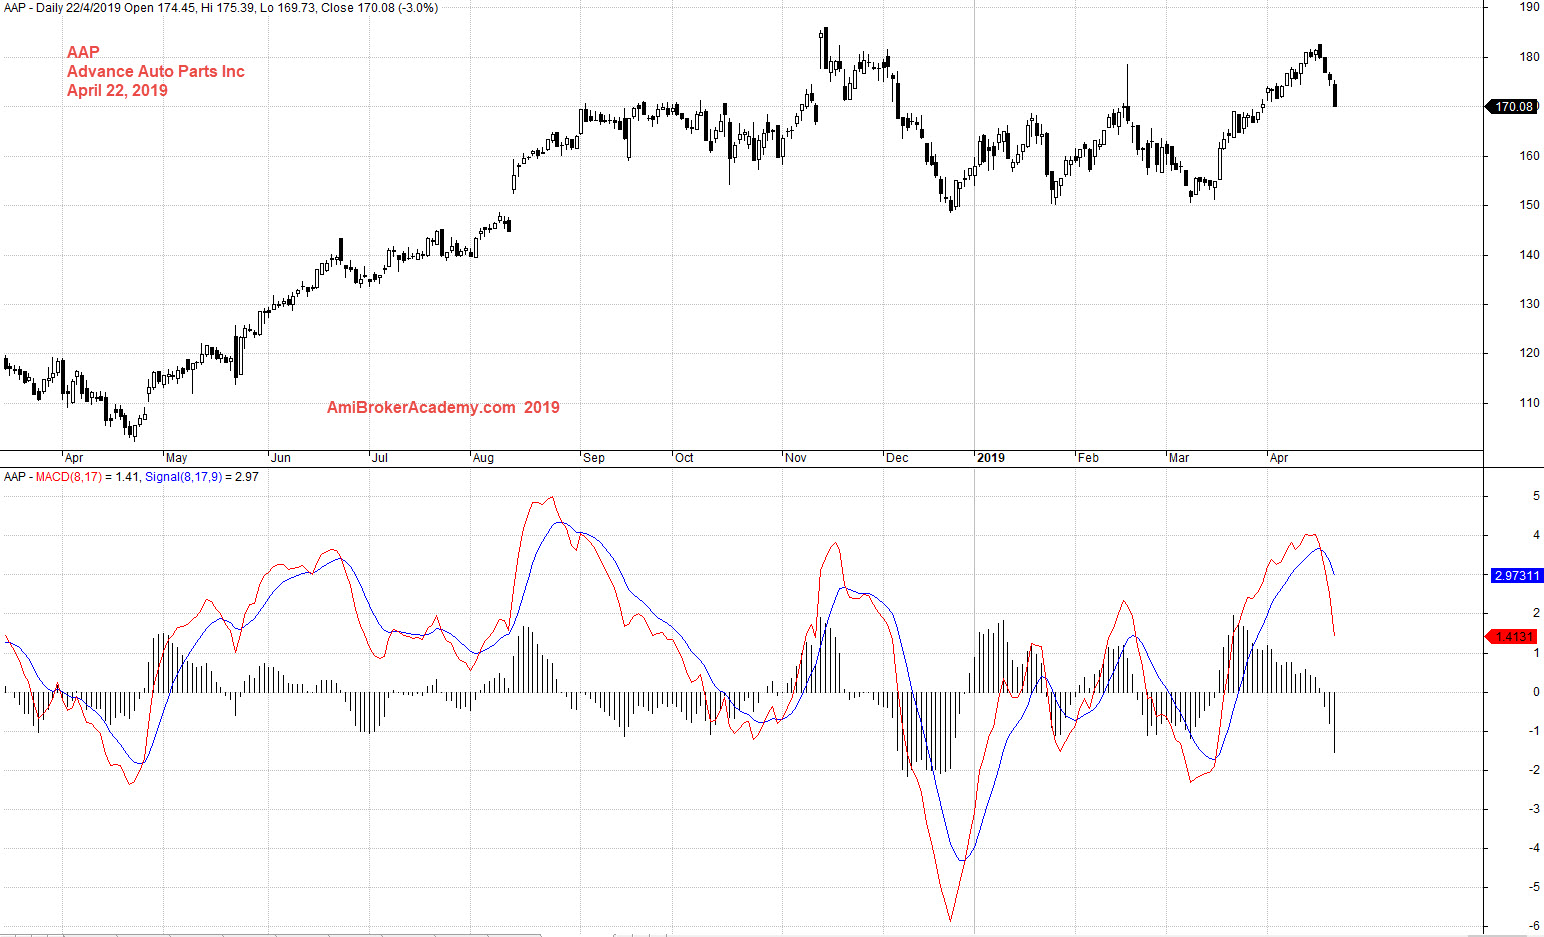
Task: Click the 140 price axis label
Action: click(x=1529, y=255)
